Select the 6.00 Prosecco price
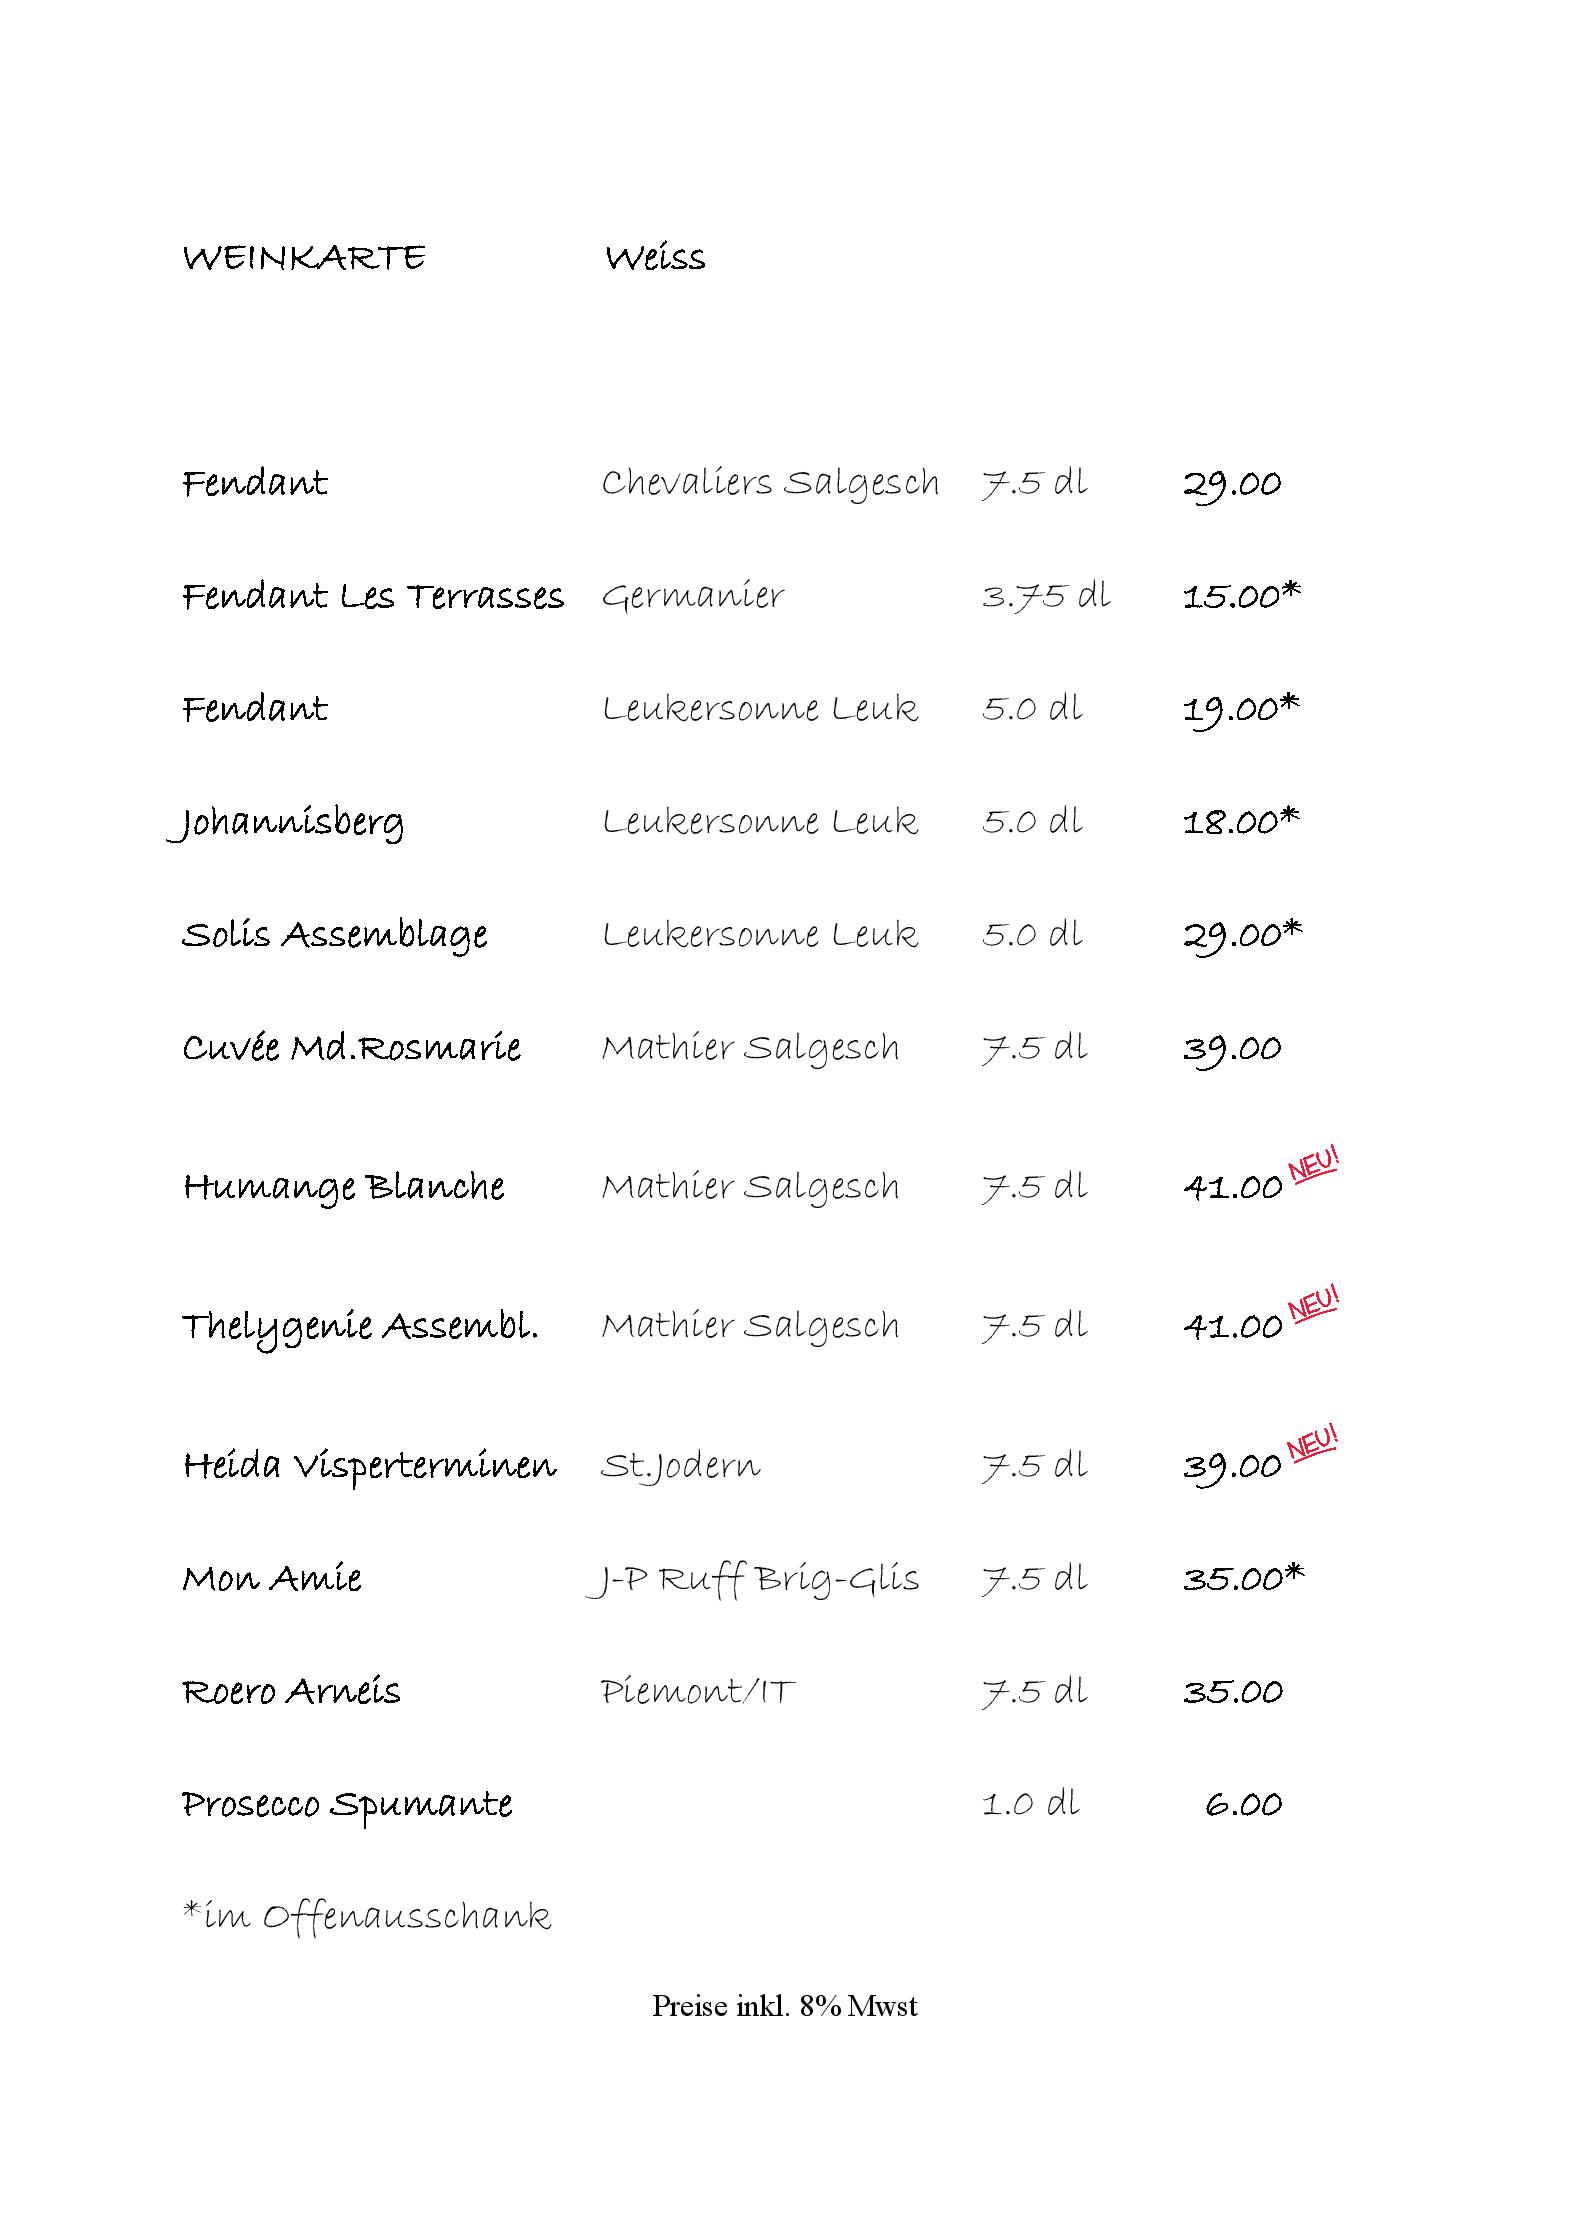The width and height of the screenshot is (1570, 2222). pos(1244,1804)
